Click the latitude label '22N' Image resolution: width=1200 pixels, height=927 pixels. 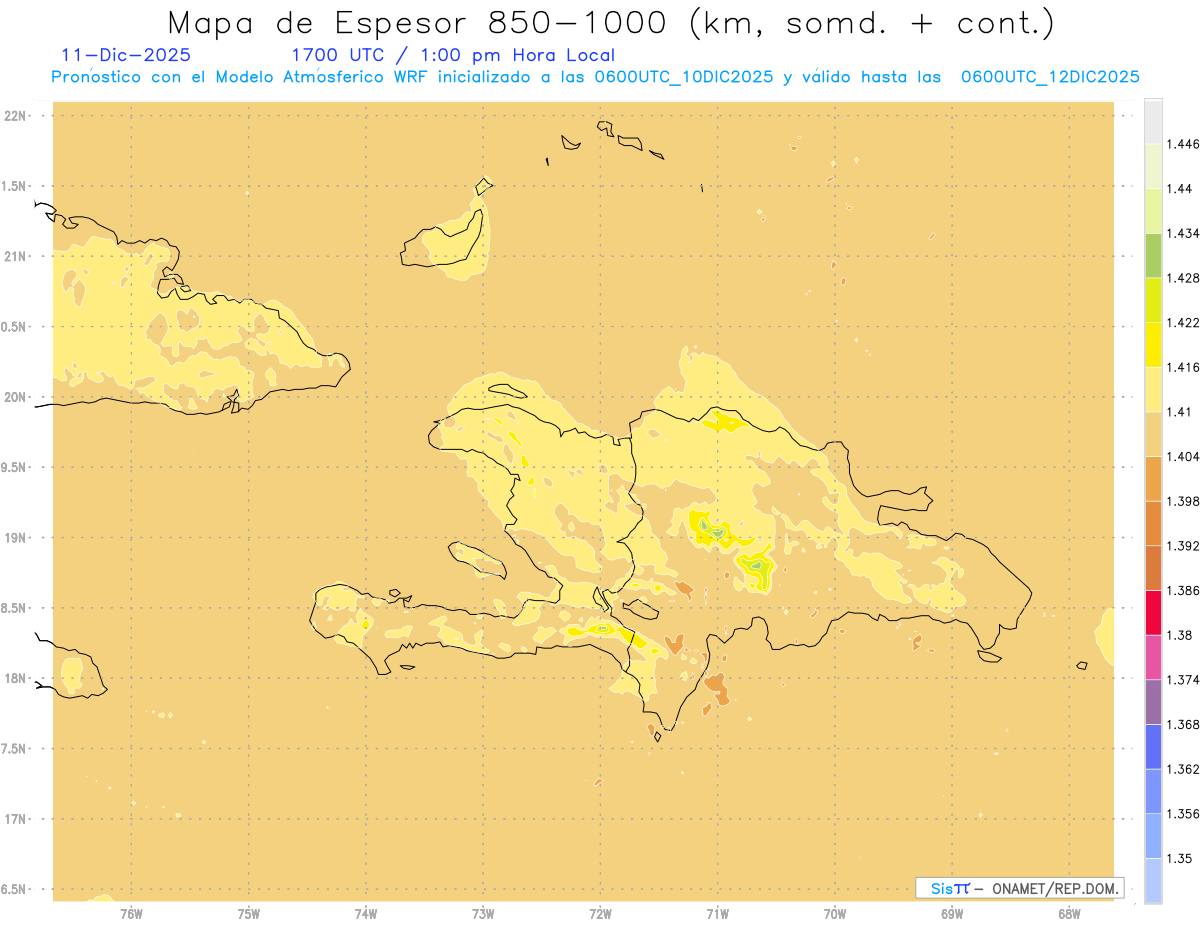(15, 116)
